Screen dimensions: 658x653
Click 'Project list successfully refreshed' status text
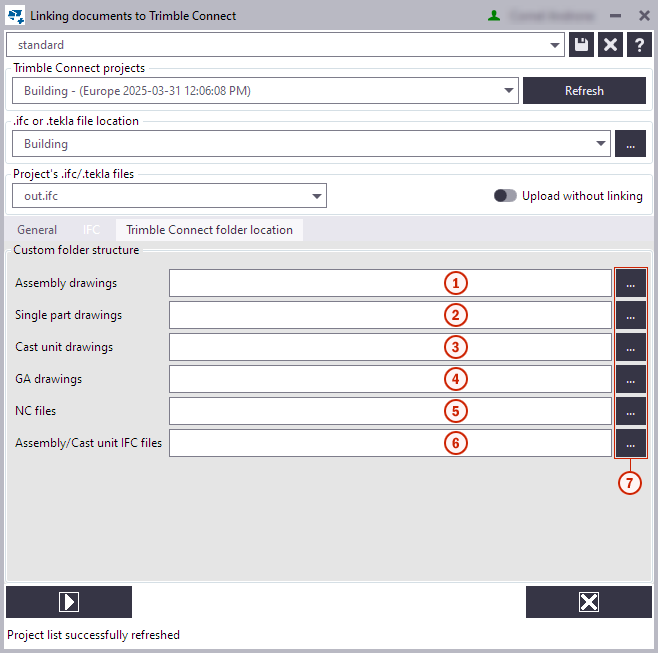[x=93, y=635]
